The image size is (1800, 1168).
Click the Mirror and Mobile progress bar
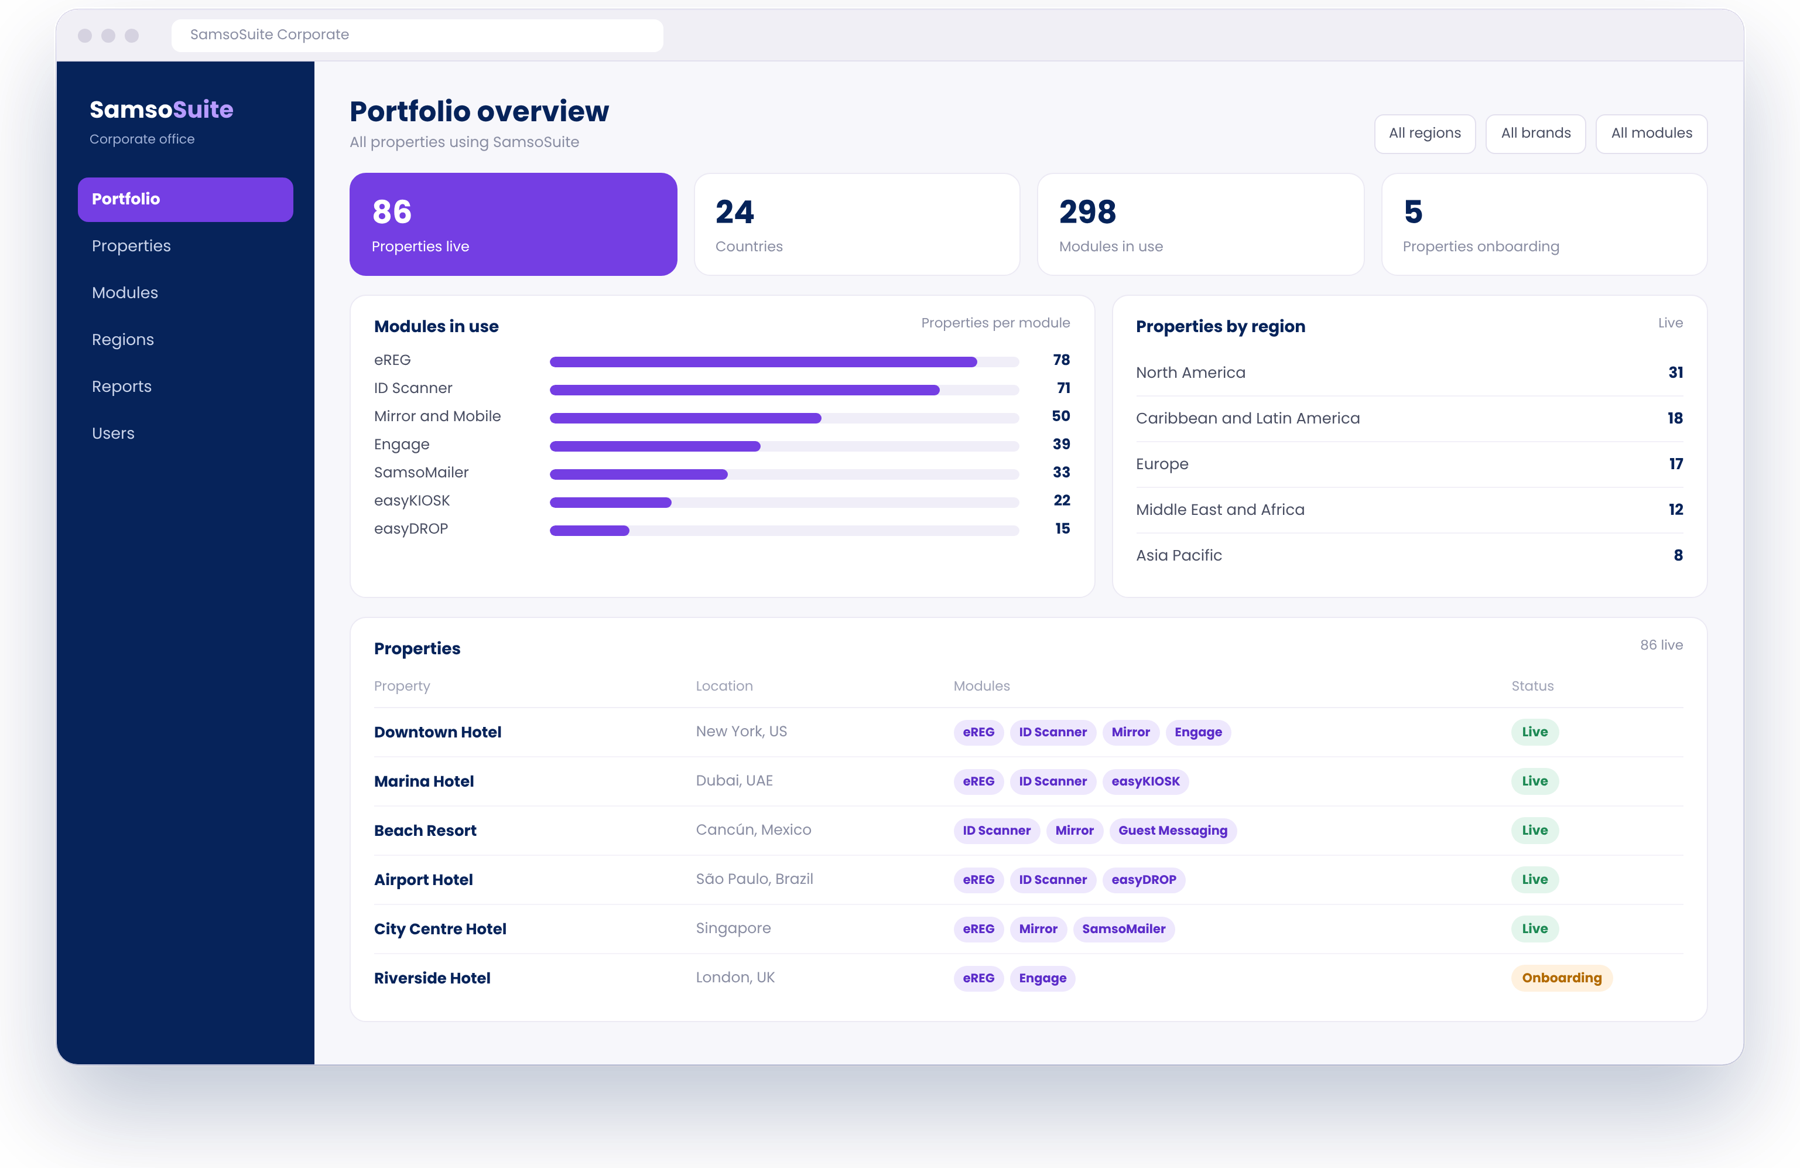[x=784, y=417]
